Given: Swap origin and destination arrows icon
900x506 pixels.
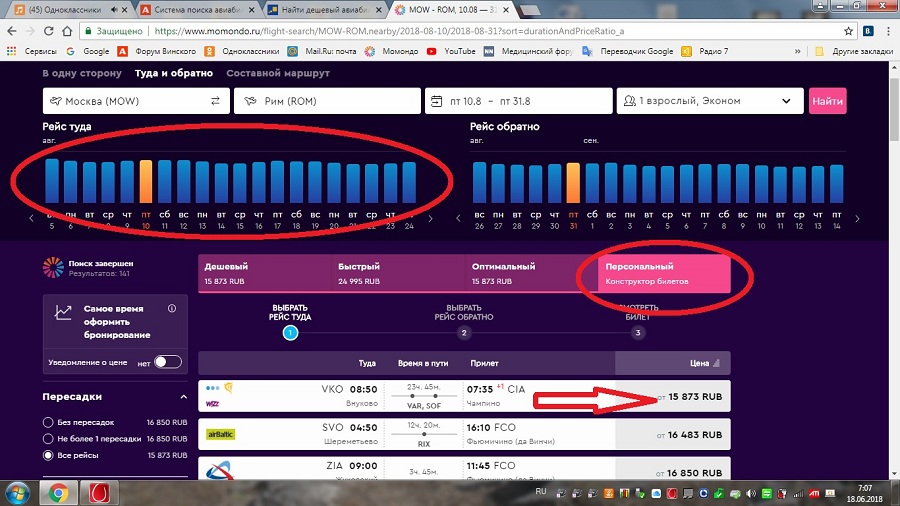Looking at the screenshot, I should (x=215, y=101).
